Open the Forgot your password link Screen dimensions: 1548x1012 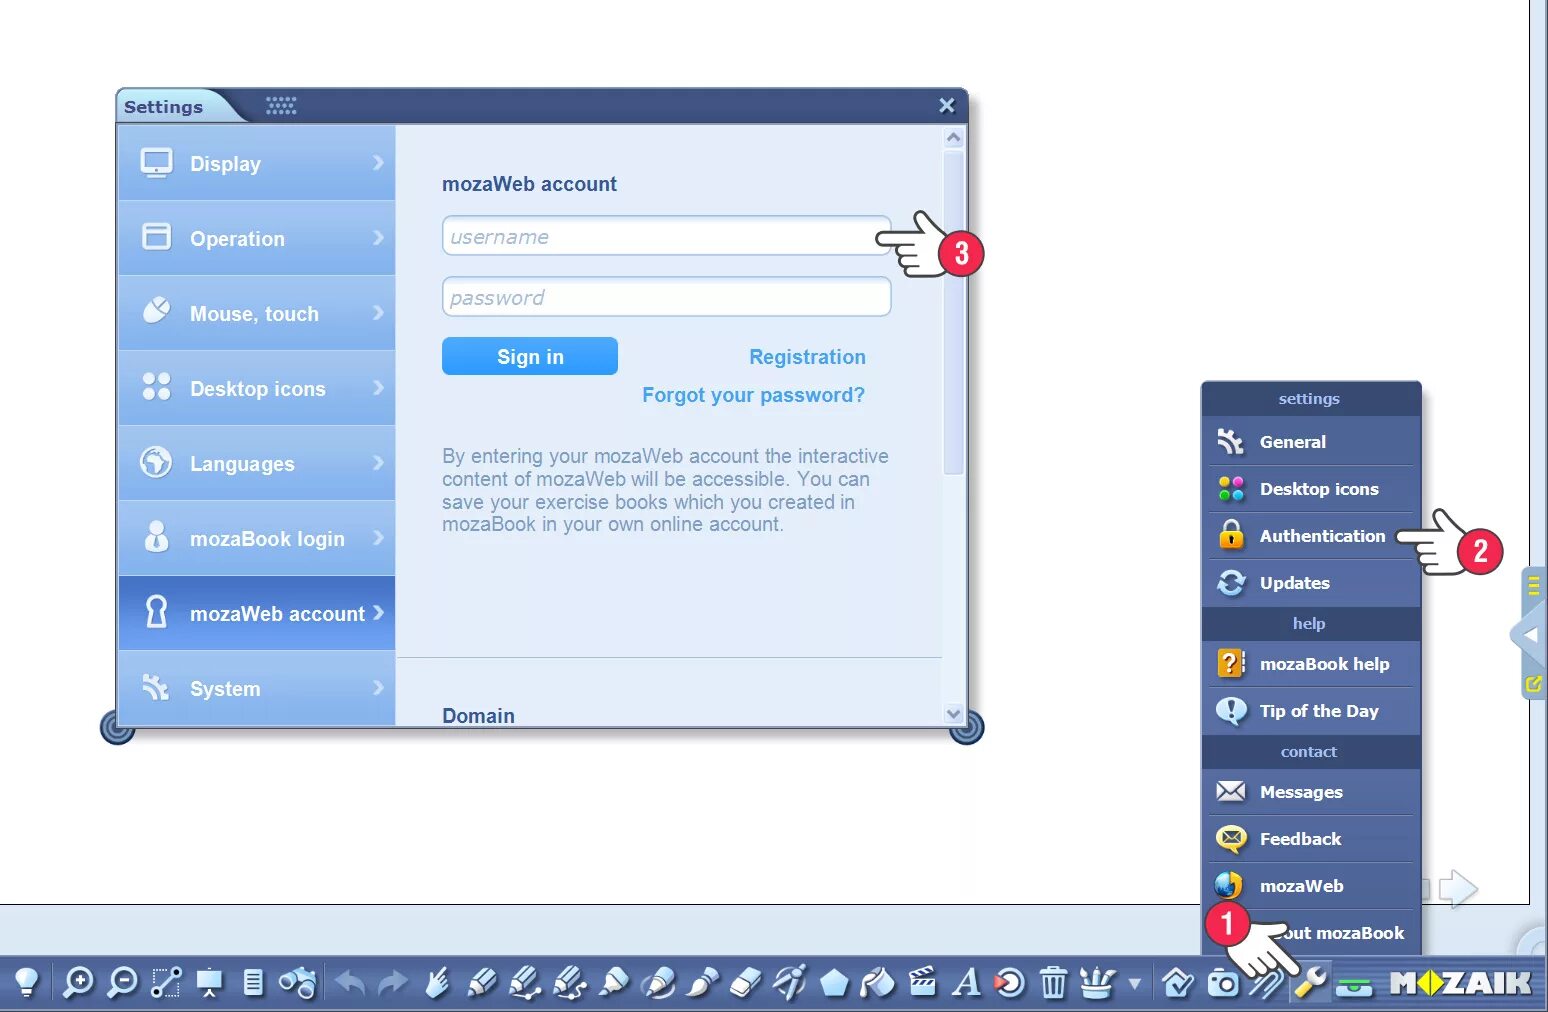click(x=753, y=394)
